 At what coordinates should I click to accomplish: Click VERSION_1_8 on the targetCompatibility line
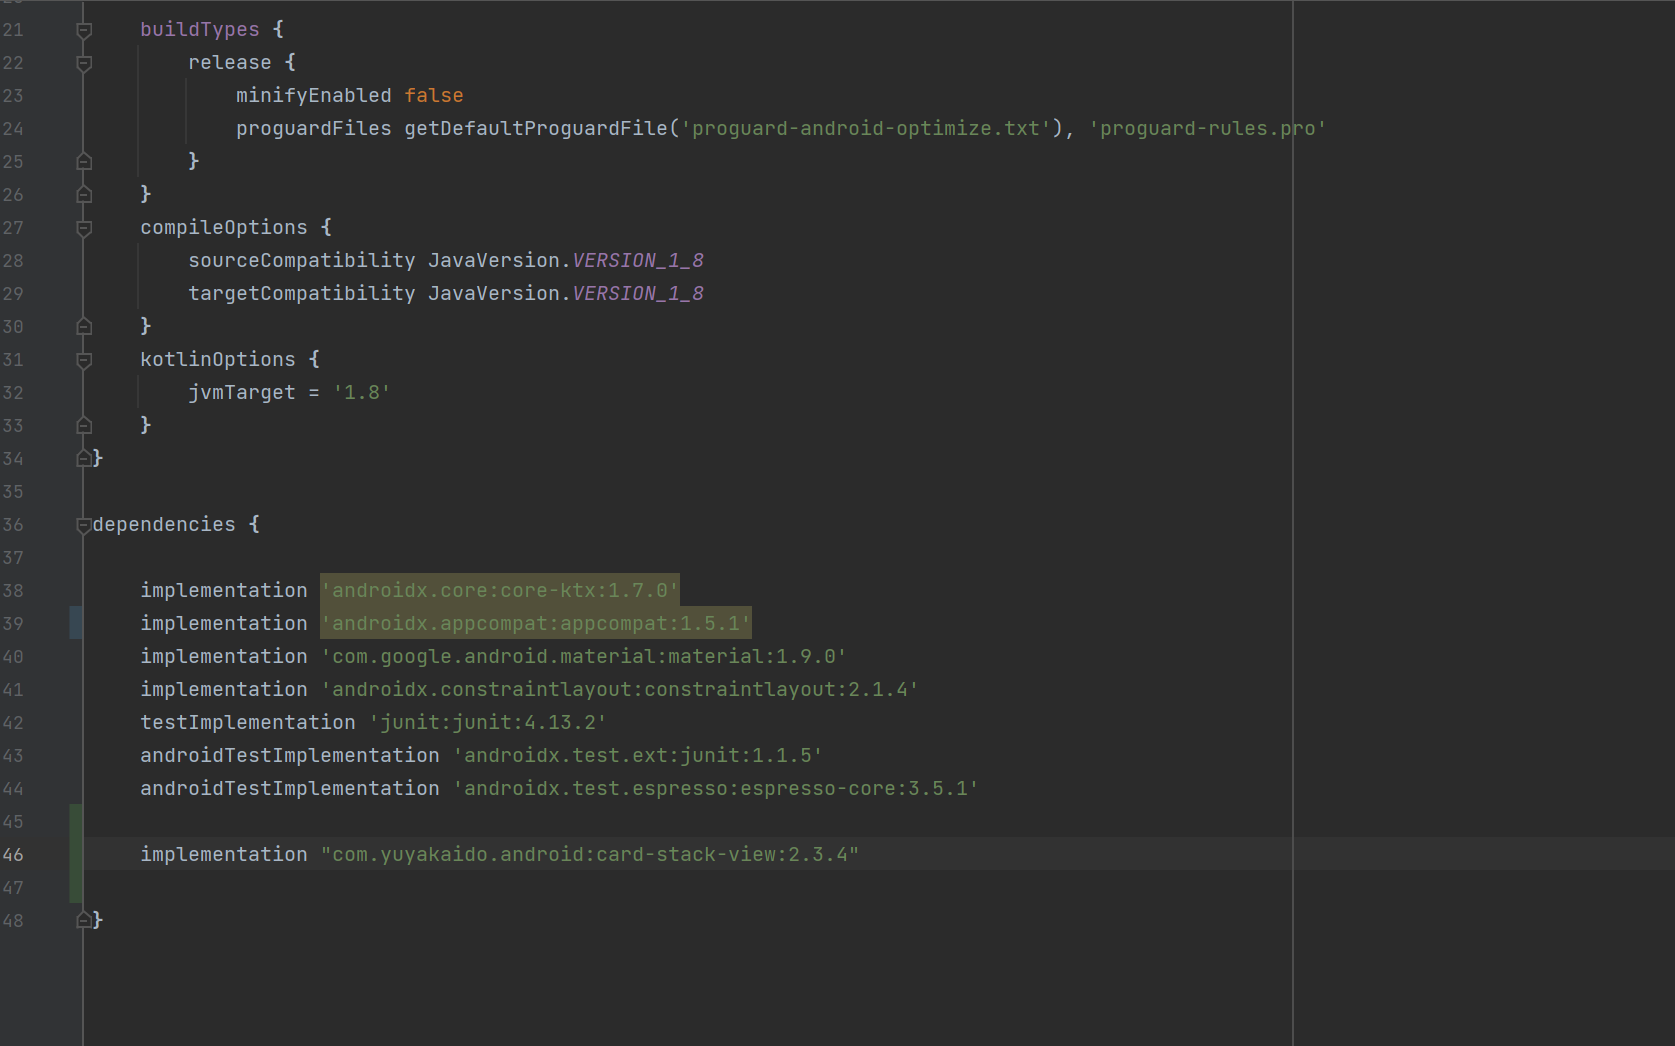coord(638,293)
